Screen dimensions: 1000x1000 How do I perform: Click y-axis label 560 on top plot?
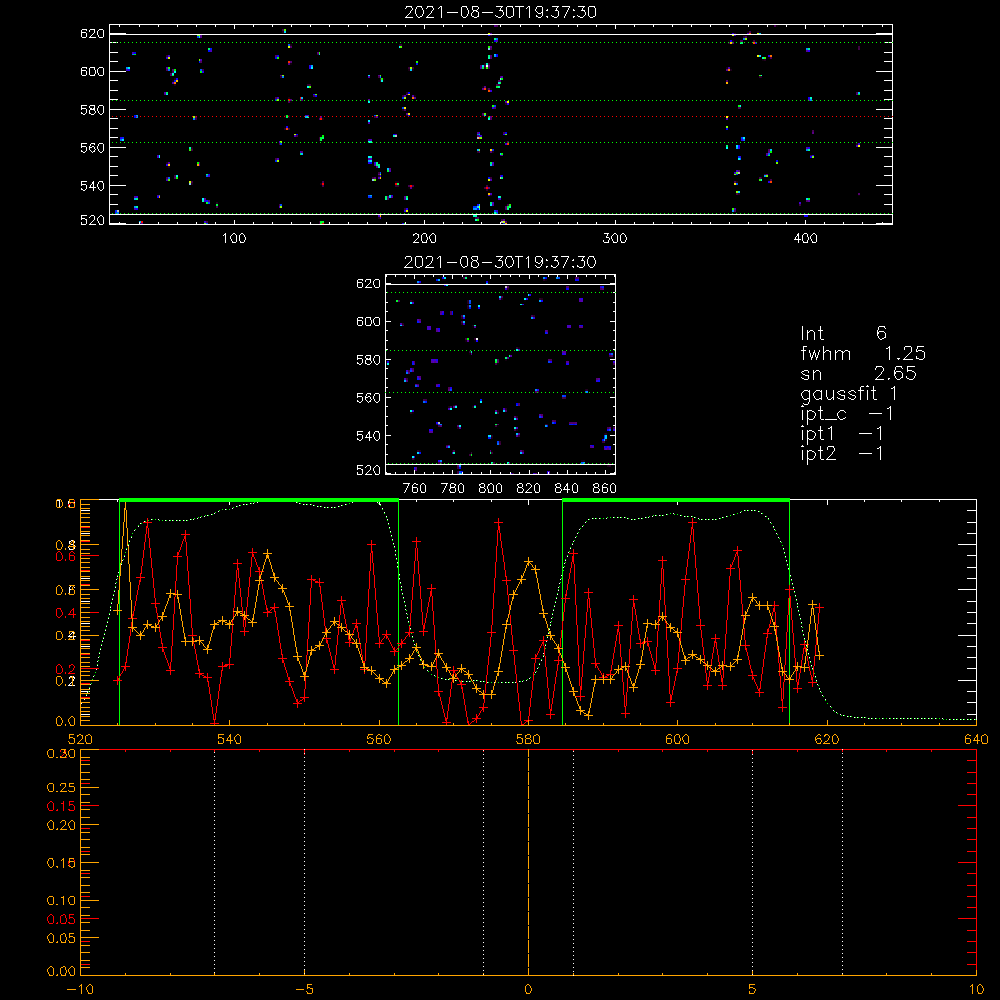click(x=92, y=147)
